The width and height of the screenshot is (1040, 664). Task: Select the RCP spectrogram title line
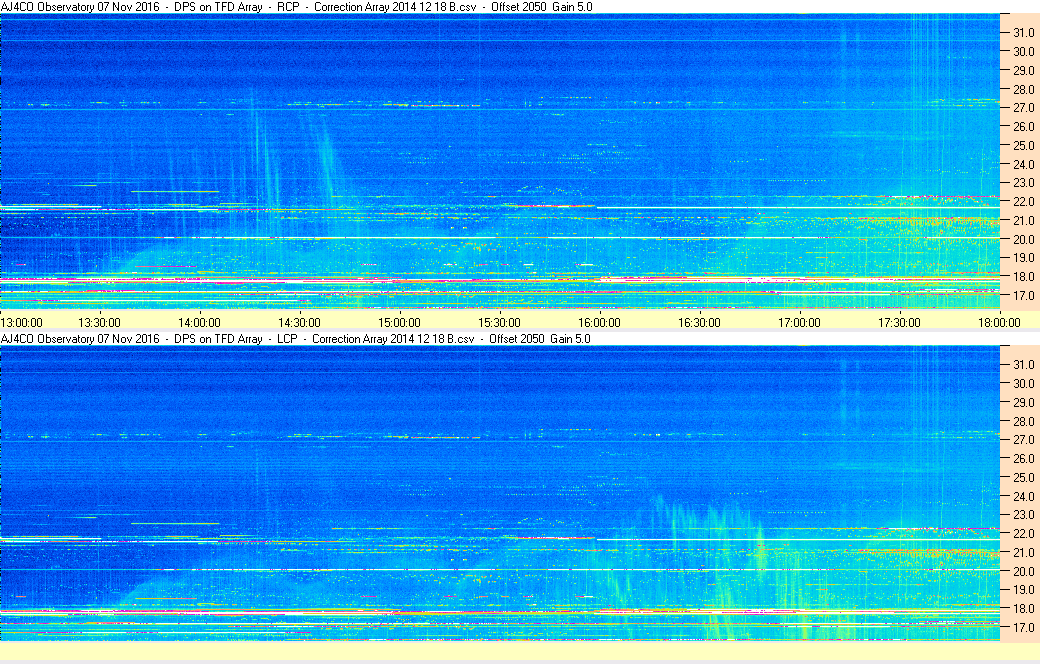296,7
